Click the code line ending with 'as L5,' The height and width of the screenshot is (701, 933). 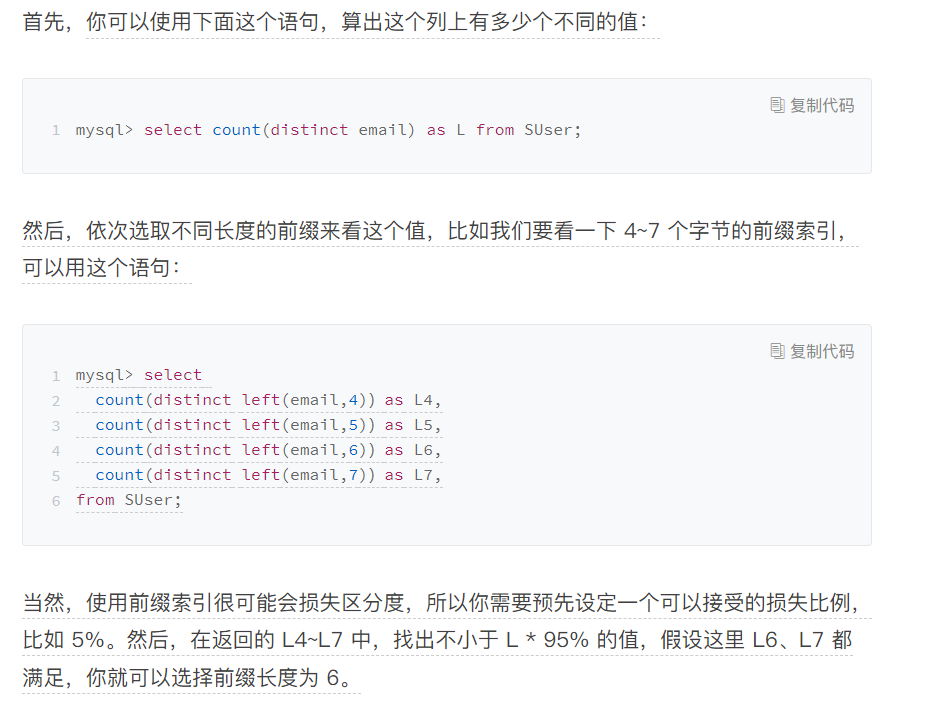point(268,425)
